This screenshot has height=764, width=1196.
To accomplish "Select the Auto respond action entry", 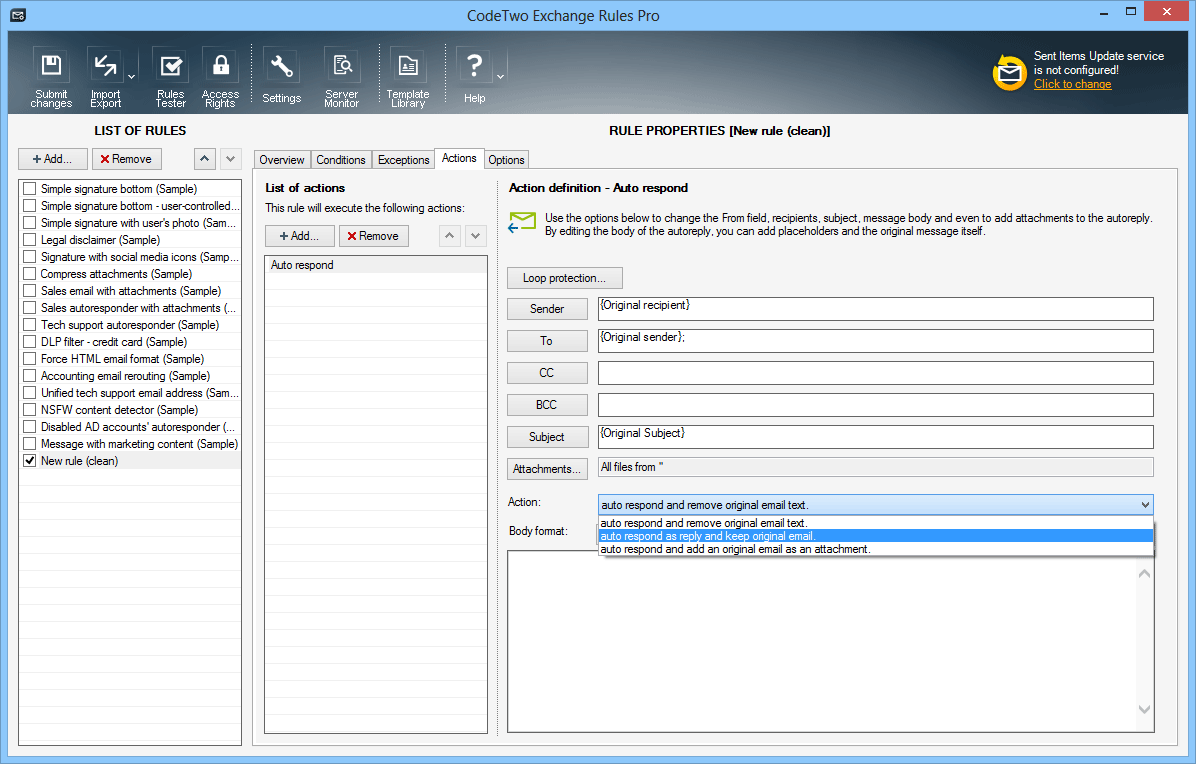I will [376, 265].
